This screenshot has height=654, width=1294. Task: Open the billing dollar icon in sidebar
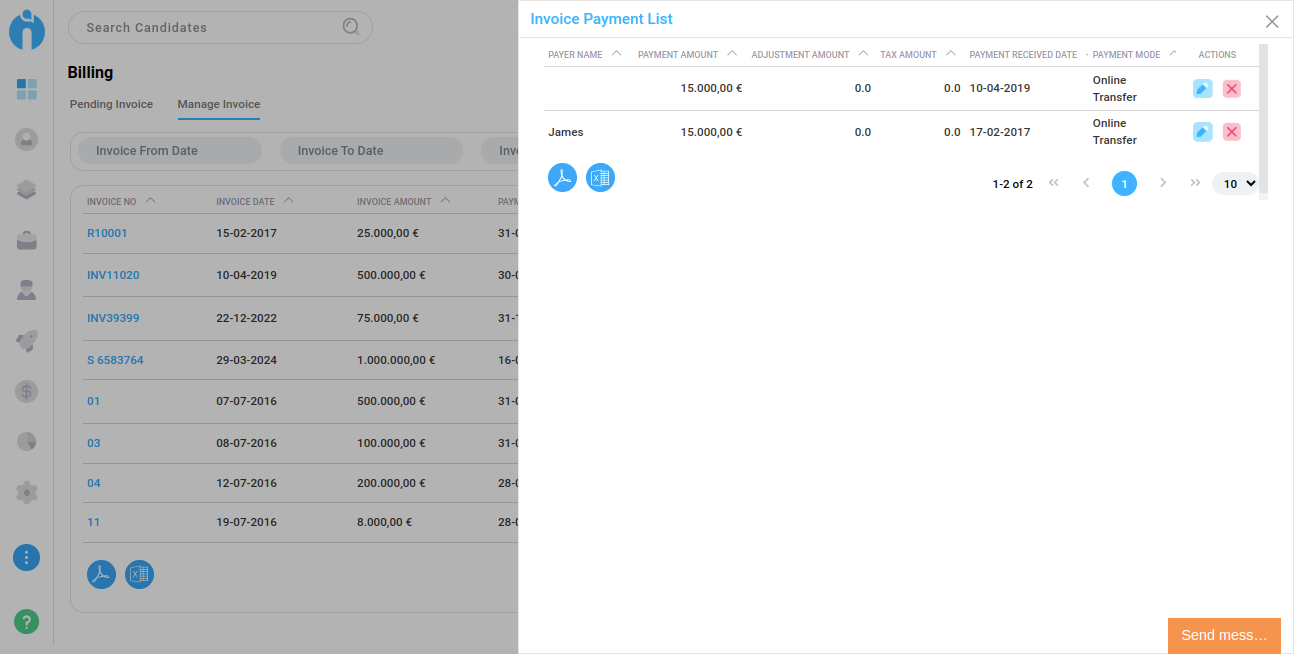coord(27,391)
